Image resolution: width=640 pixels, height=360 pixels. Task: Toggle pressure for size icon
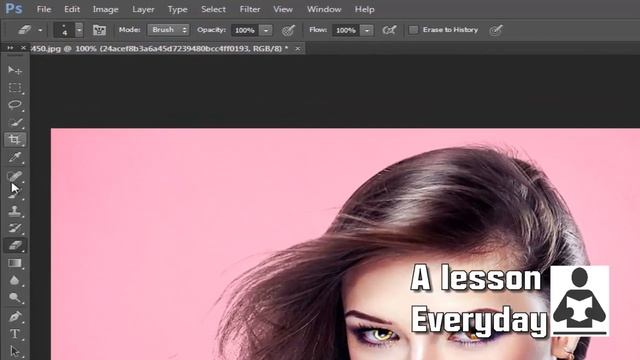(496, 30)
